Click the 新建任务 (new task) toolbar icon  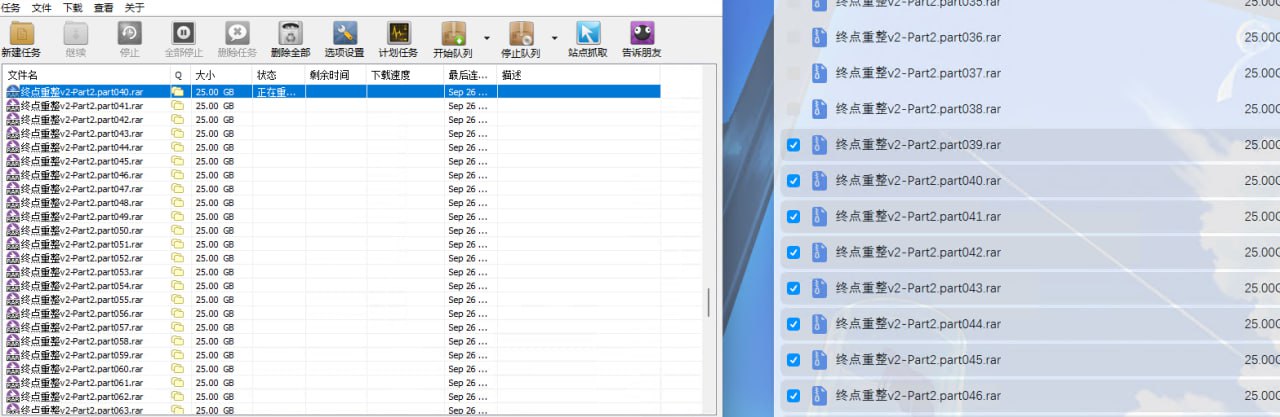pyautogui.click(x=21, y=34)
